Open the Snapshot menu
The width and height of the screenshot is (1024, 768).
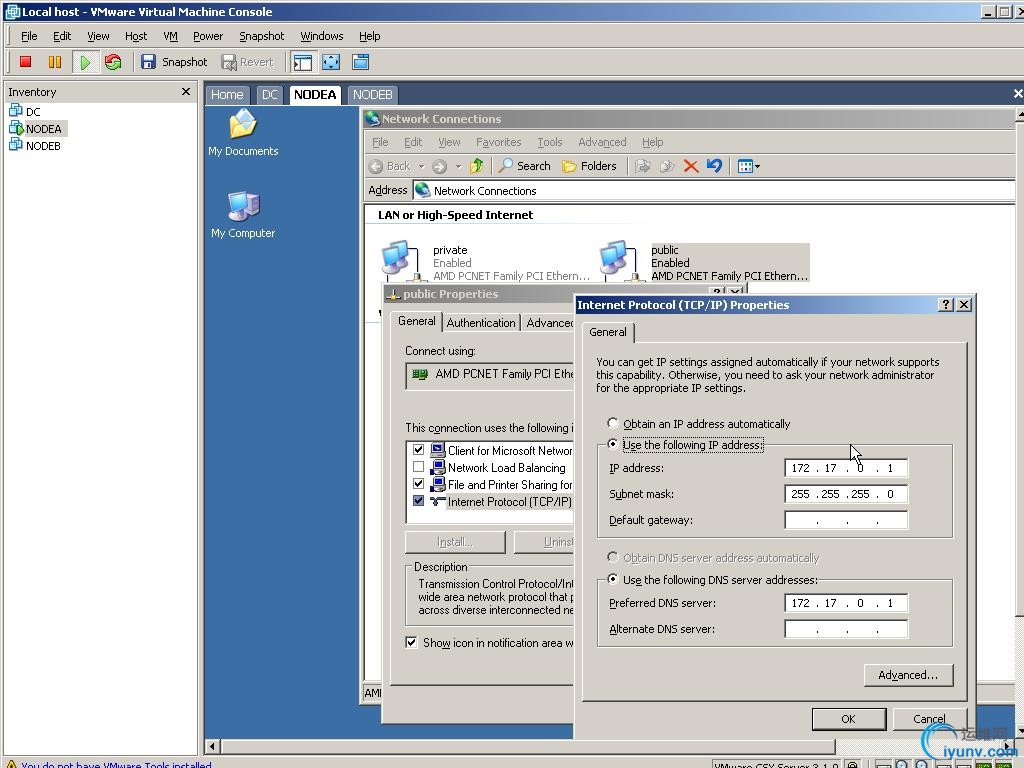(x=261, y=36)
